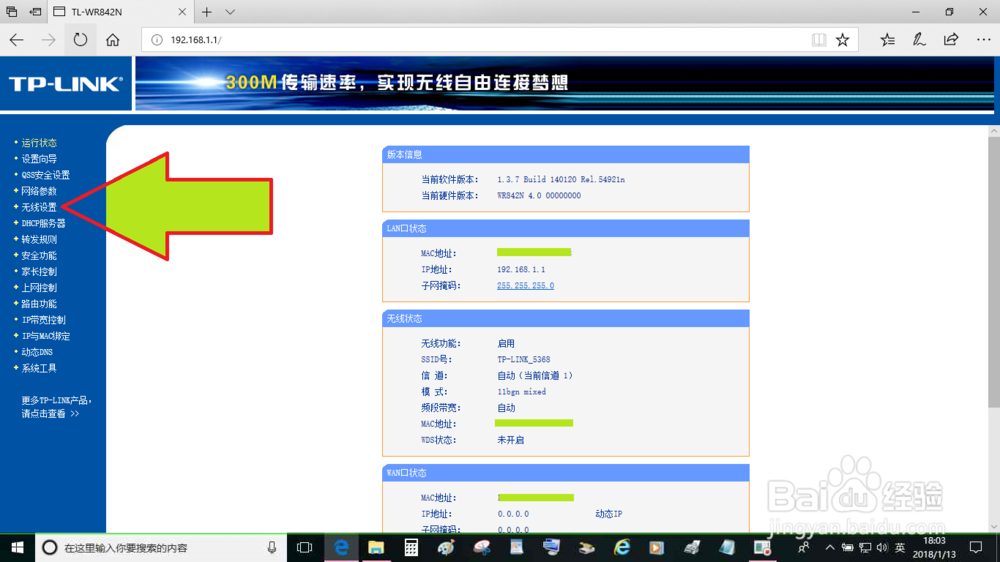Expand 路由功能 menu item
This screenshot has width=1000, height=562.
39,304
